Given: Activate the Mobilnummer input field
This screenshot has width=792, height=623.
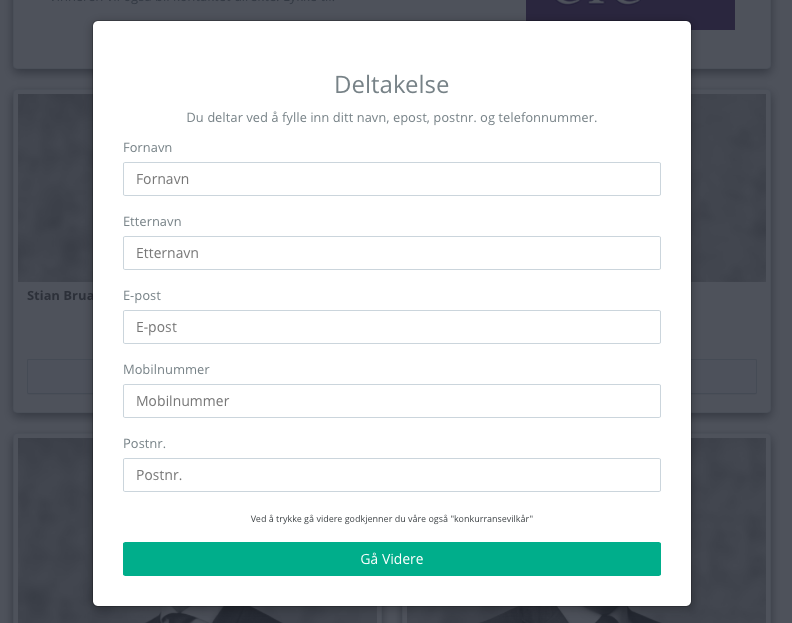Looking at the screenshot, I should 391,401.
